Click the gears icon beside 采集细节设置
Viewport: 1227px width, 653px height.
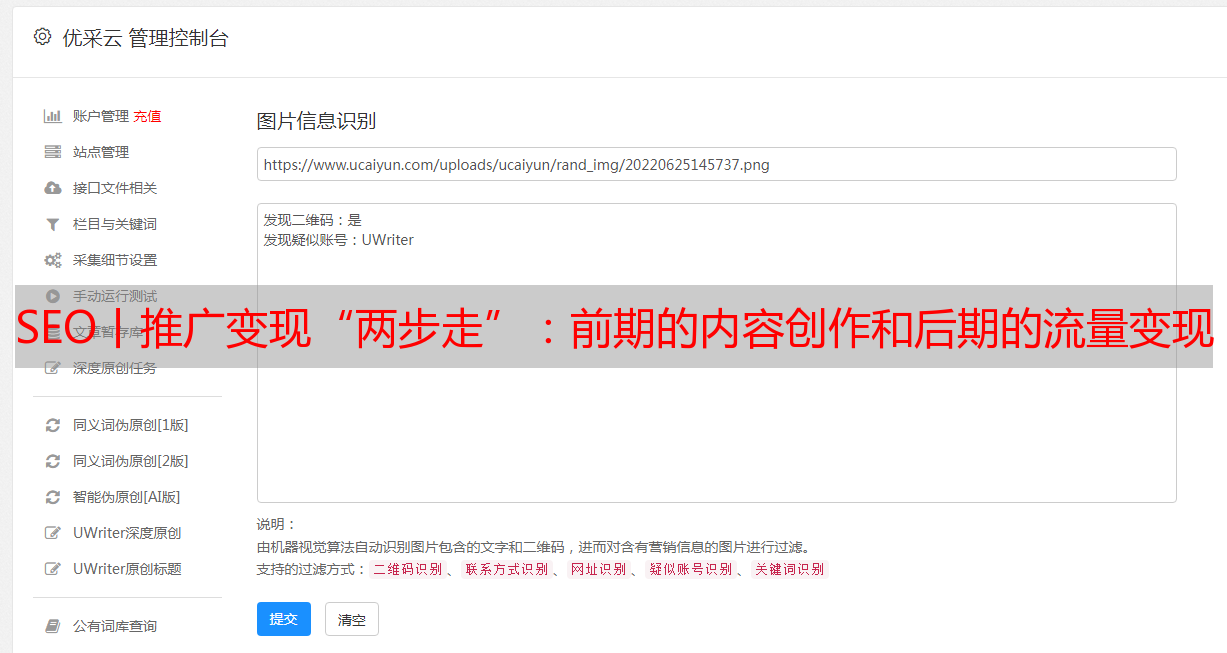[53, 260]
